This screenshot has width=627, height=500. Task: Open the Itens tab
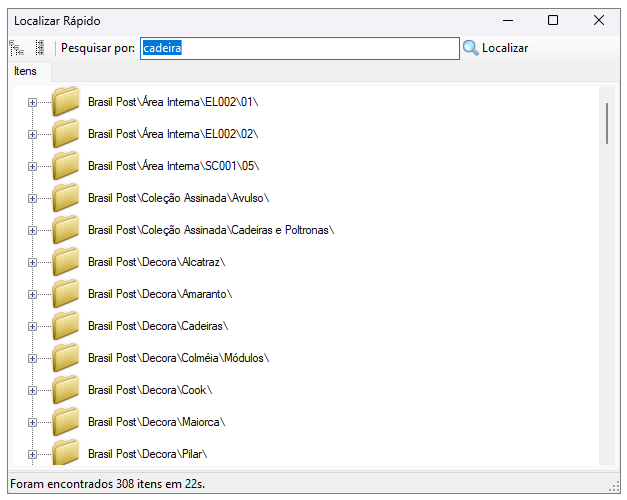25,72
